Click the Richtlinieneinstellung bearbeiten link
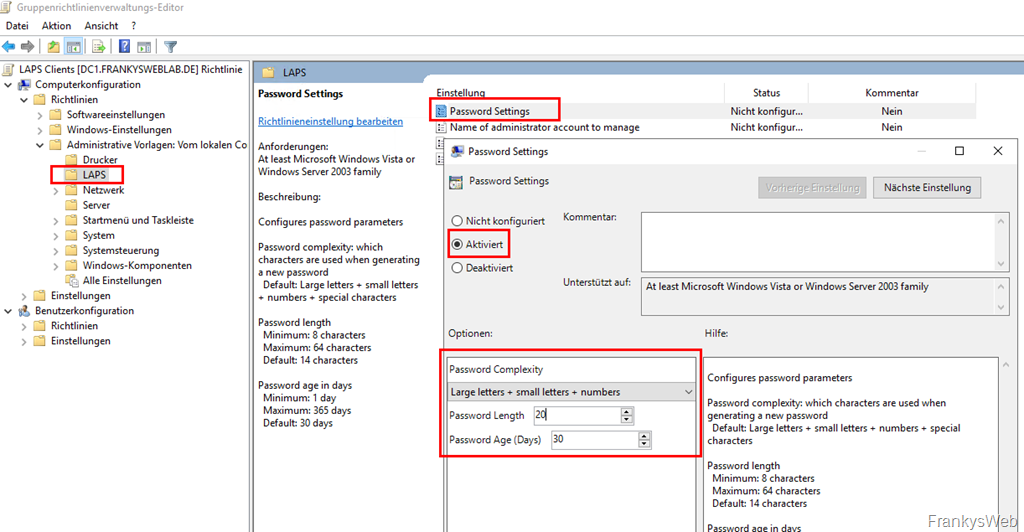Screen dimensions: 1024x532 pyautogui.click(x=330, y=121)
